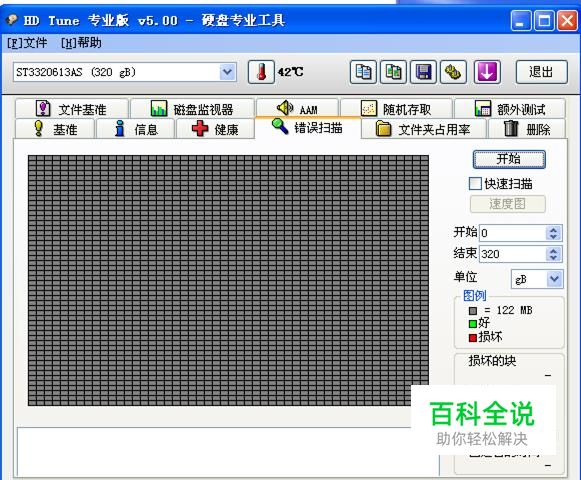Screen dimensions: 581x480
Task: Click the temperature thermometer icon
Action: (x=261, y=72)
